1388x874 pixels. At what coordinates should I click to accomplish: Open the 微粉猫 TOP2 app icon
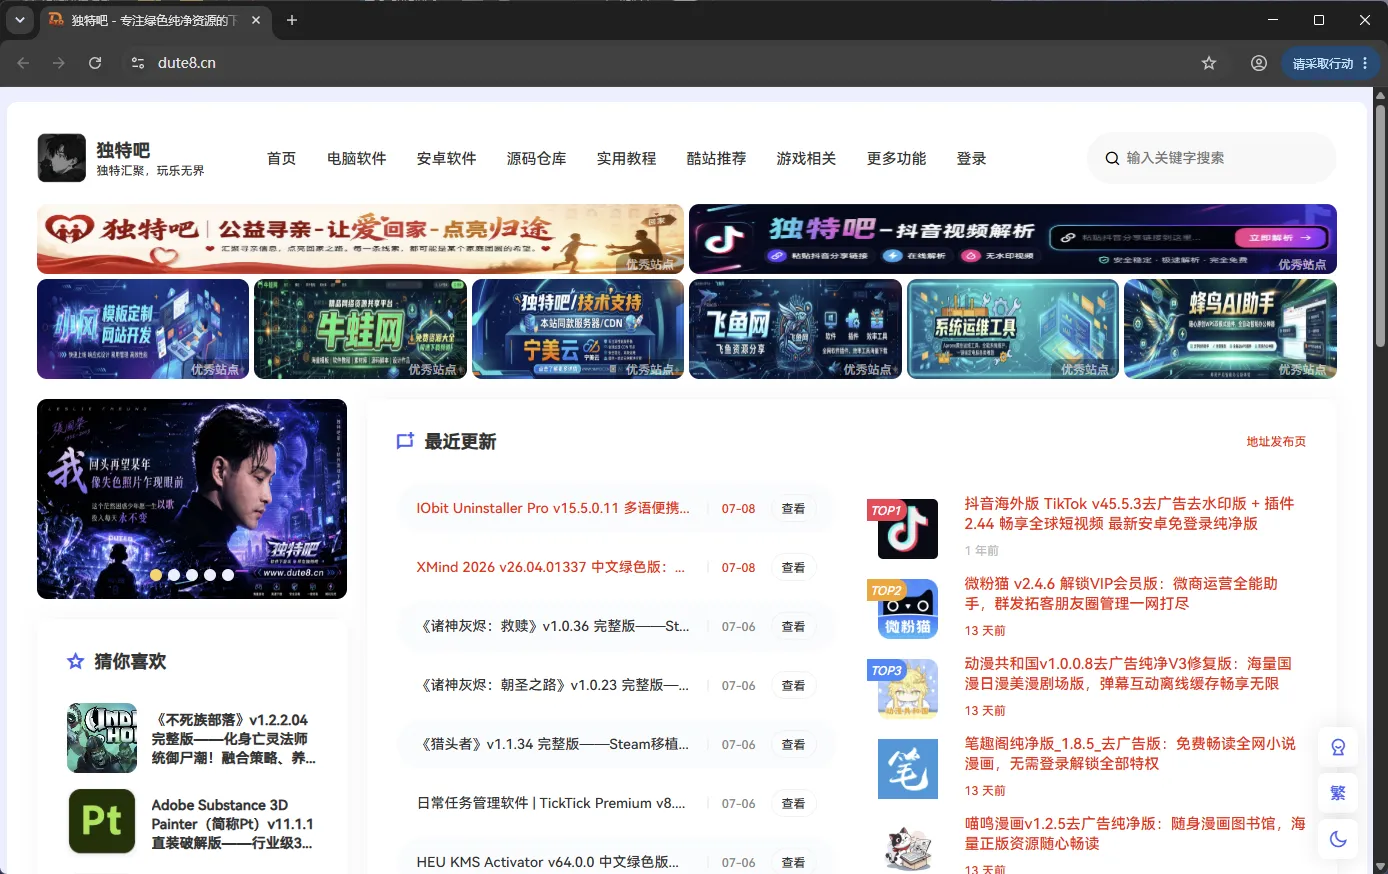click(908, 609)
